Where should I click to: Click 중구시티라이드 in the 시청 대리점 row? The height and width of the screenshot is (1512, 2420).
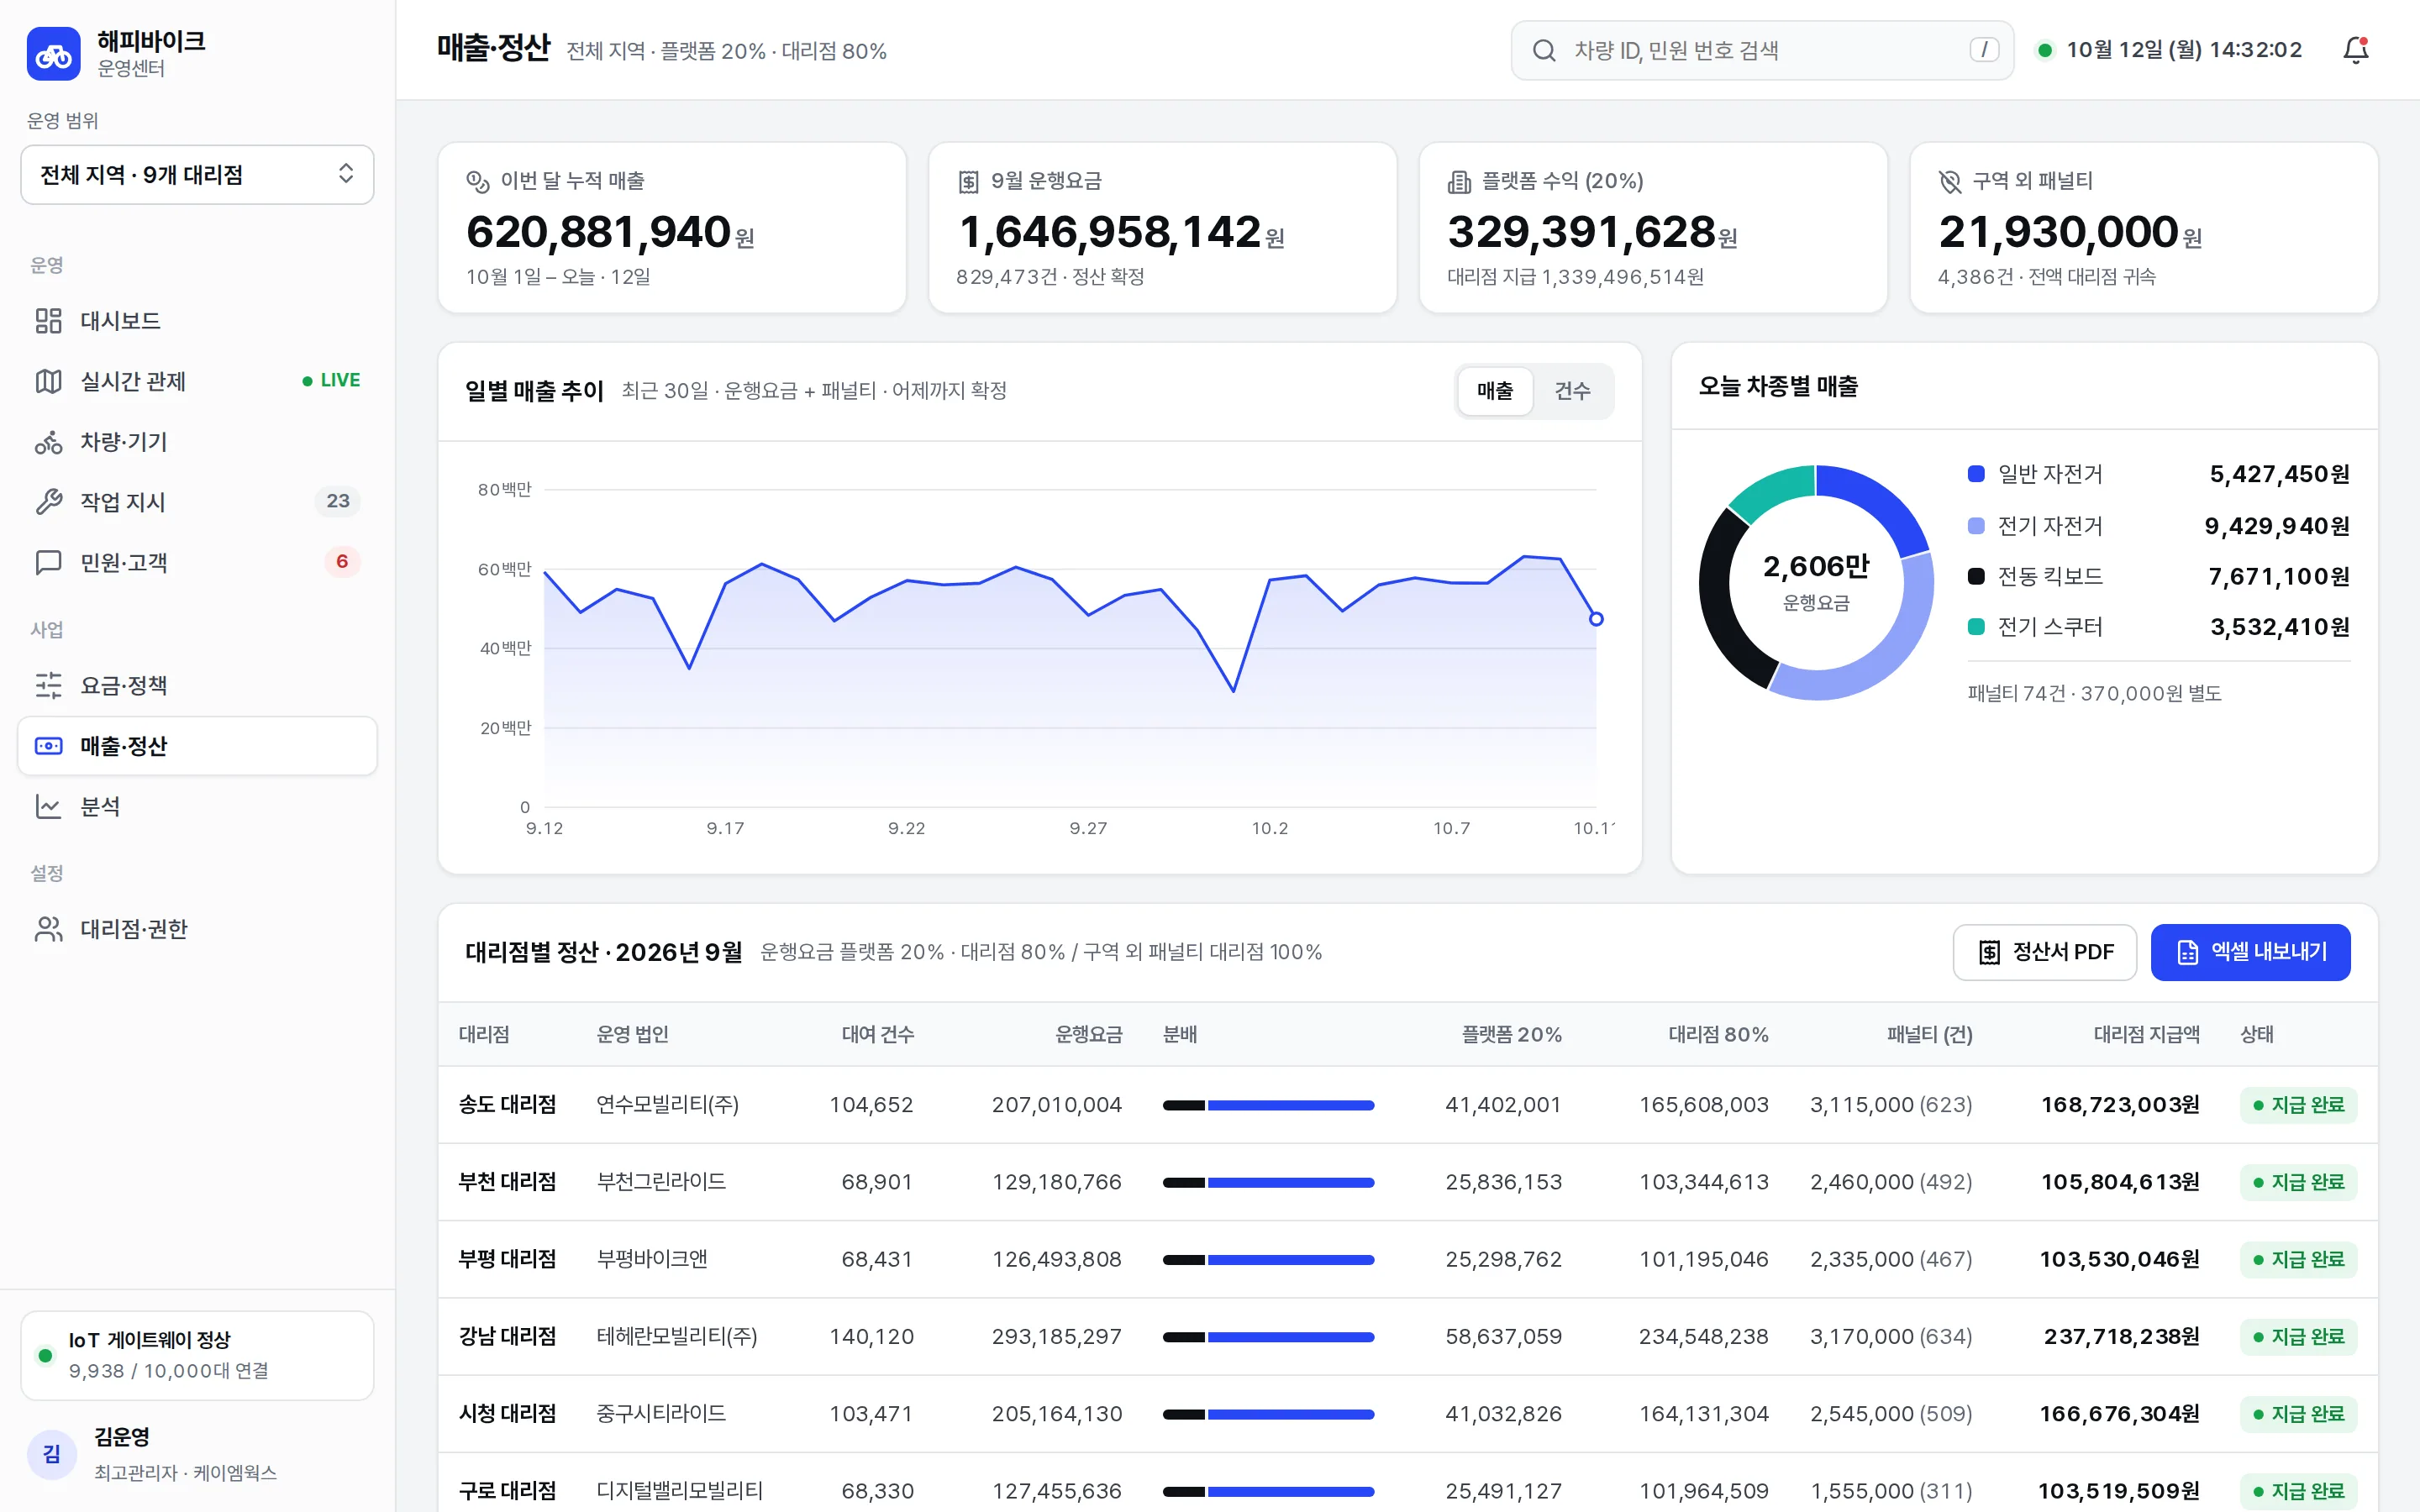tap(661, 1414)
